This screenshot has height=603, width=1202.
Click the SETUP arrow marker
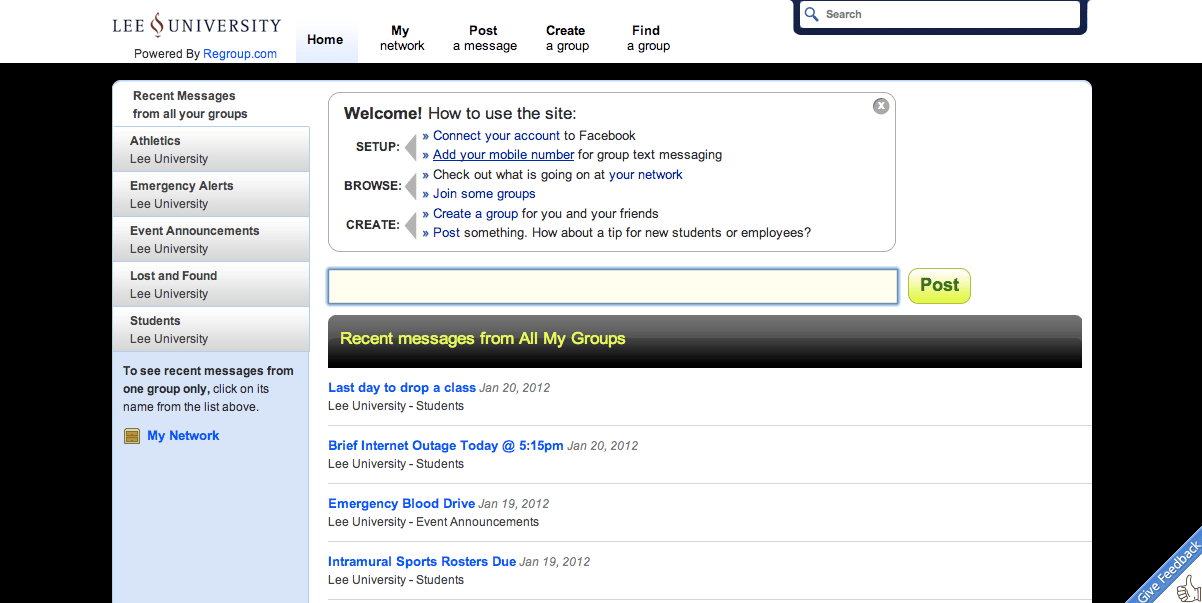410,147
